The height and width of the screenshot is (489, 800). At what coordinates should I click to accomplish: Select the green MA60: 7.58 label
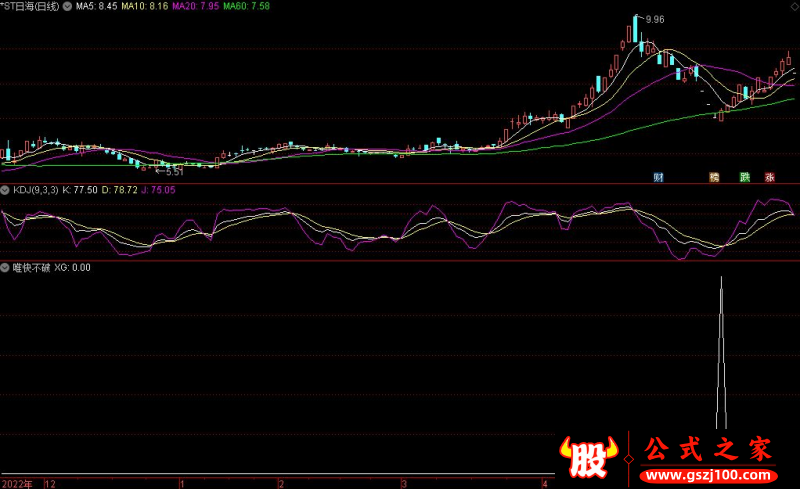245,6
